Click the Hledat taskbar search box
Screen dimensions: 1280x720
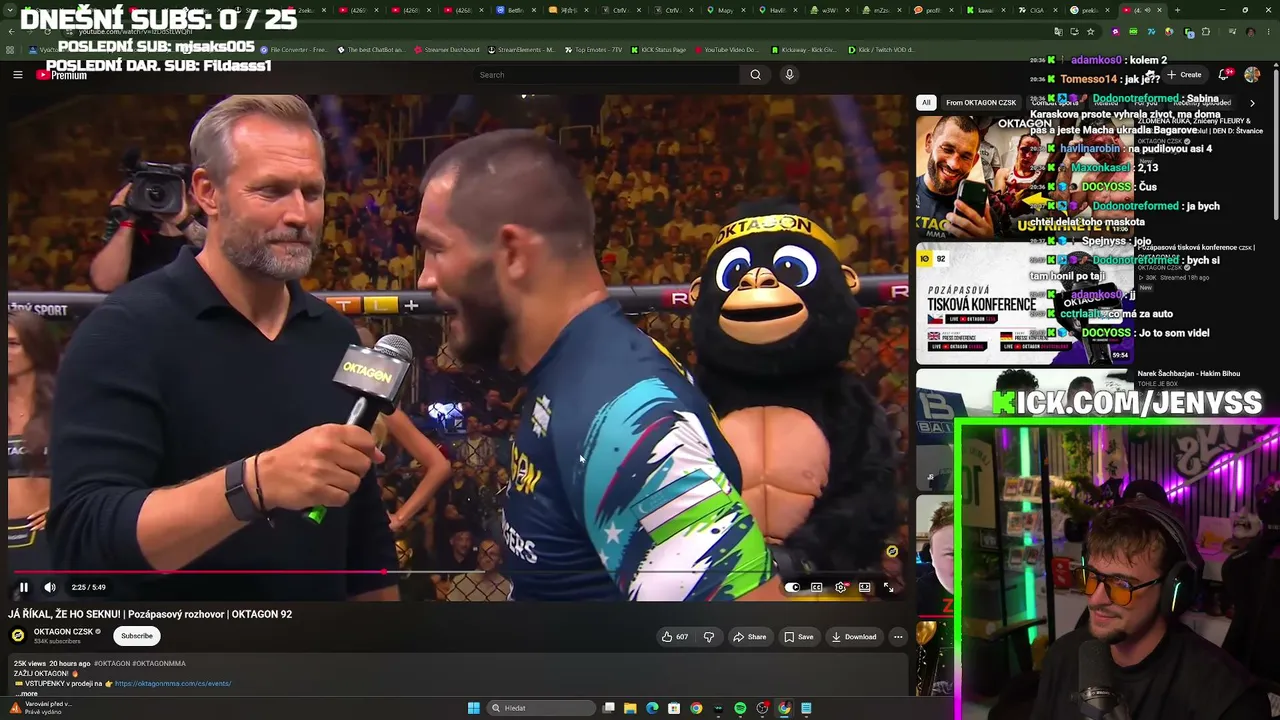(x=541, y=708)
